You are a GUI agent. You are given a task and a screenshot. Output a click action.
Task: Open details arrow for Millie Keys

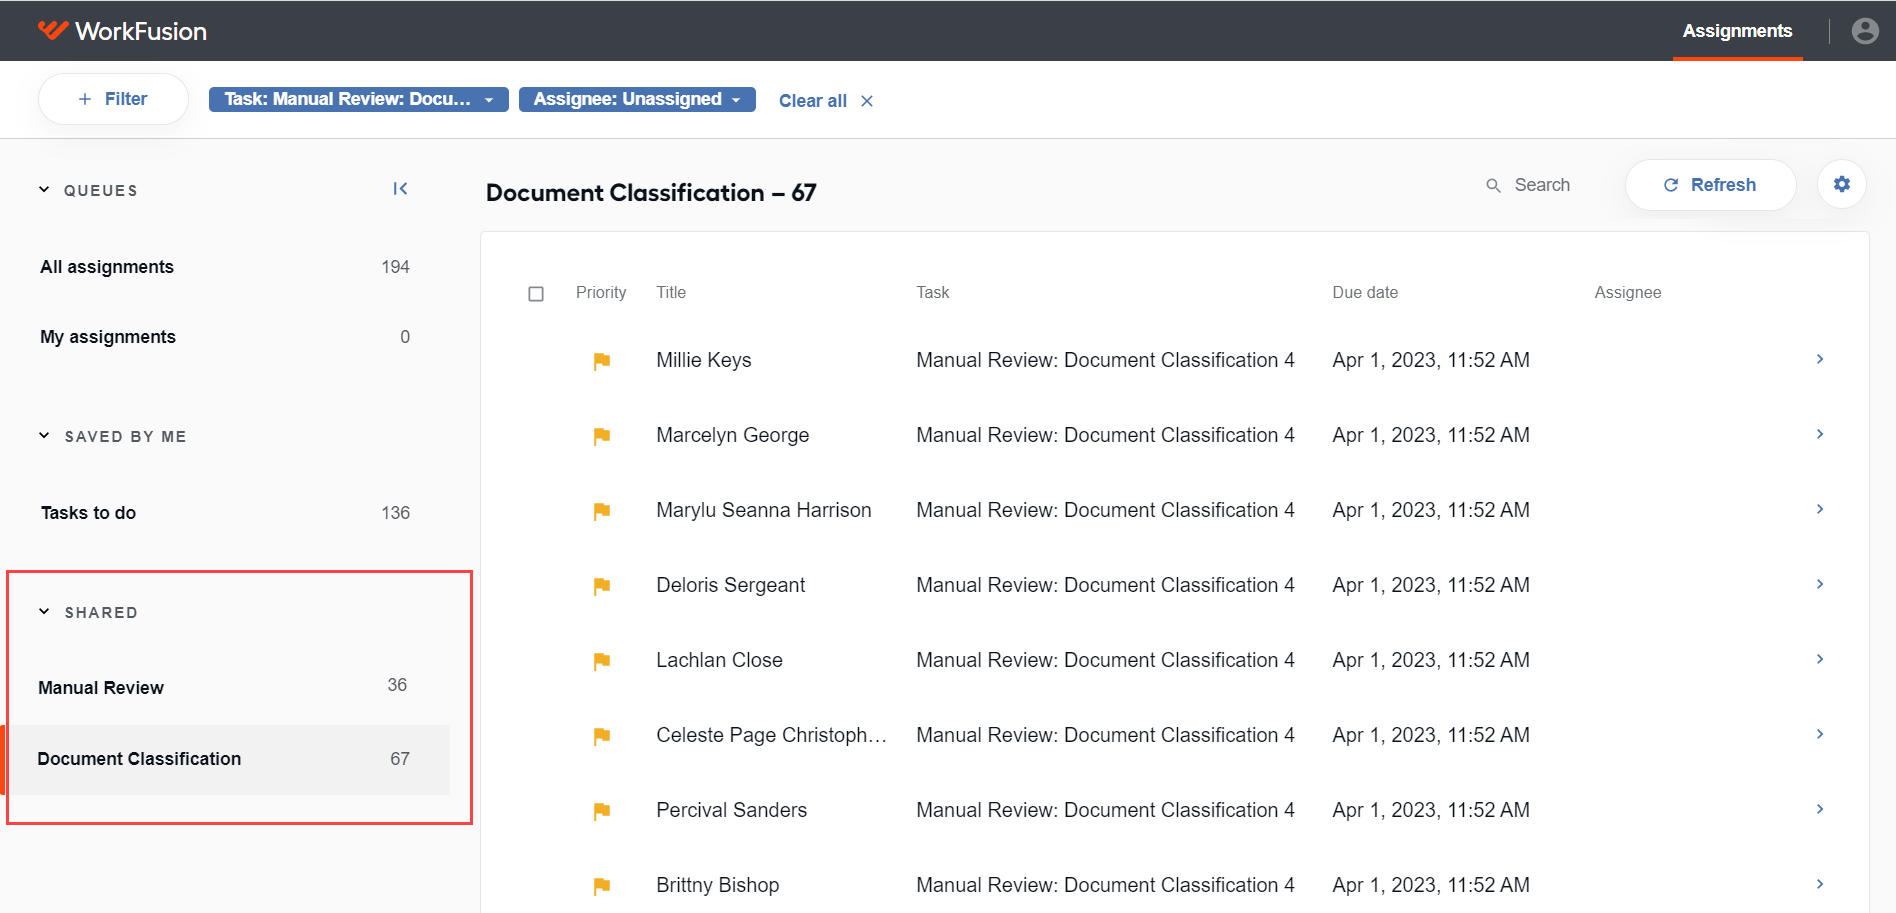click(x=1820, y=359)
